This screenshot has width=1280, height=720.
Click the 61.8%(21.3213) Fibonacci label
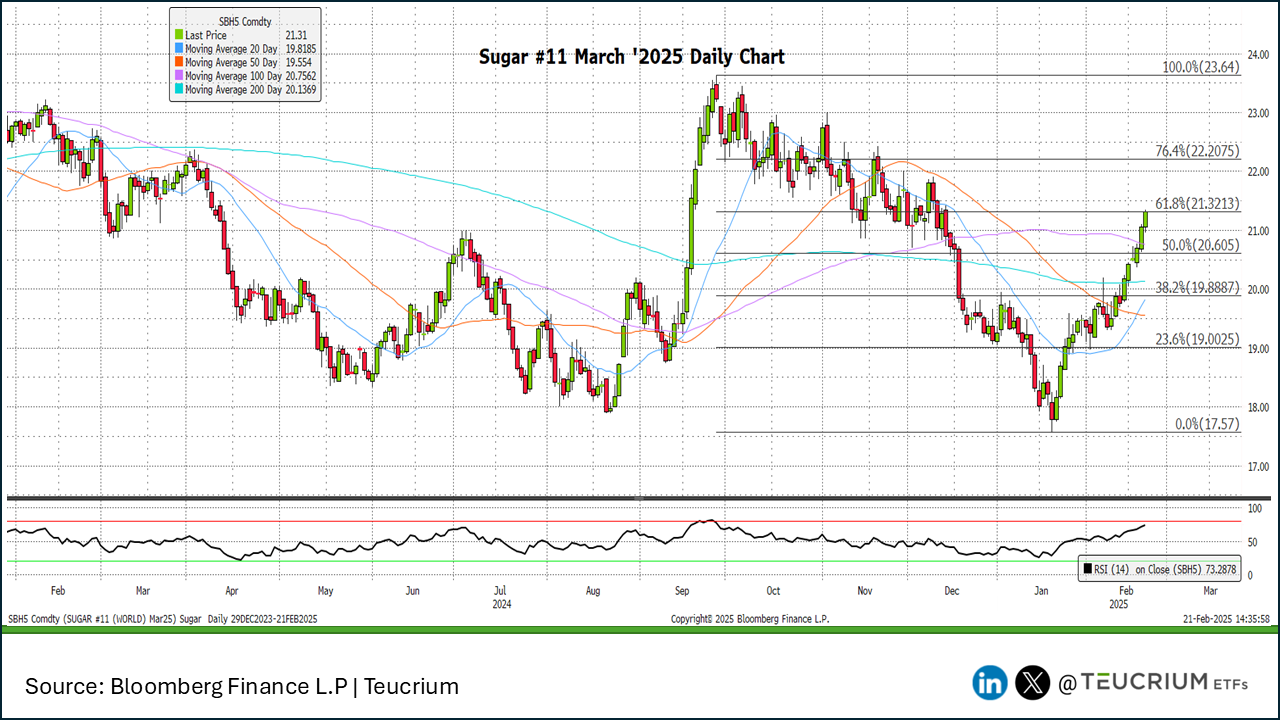(x=1198, y=204)
